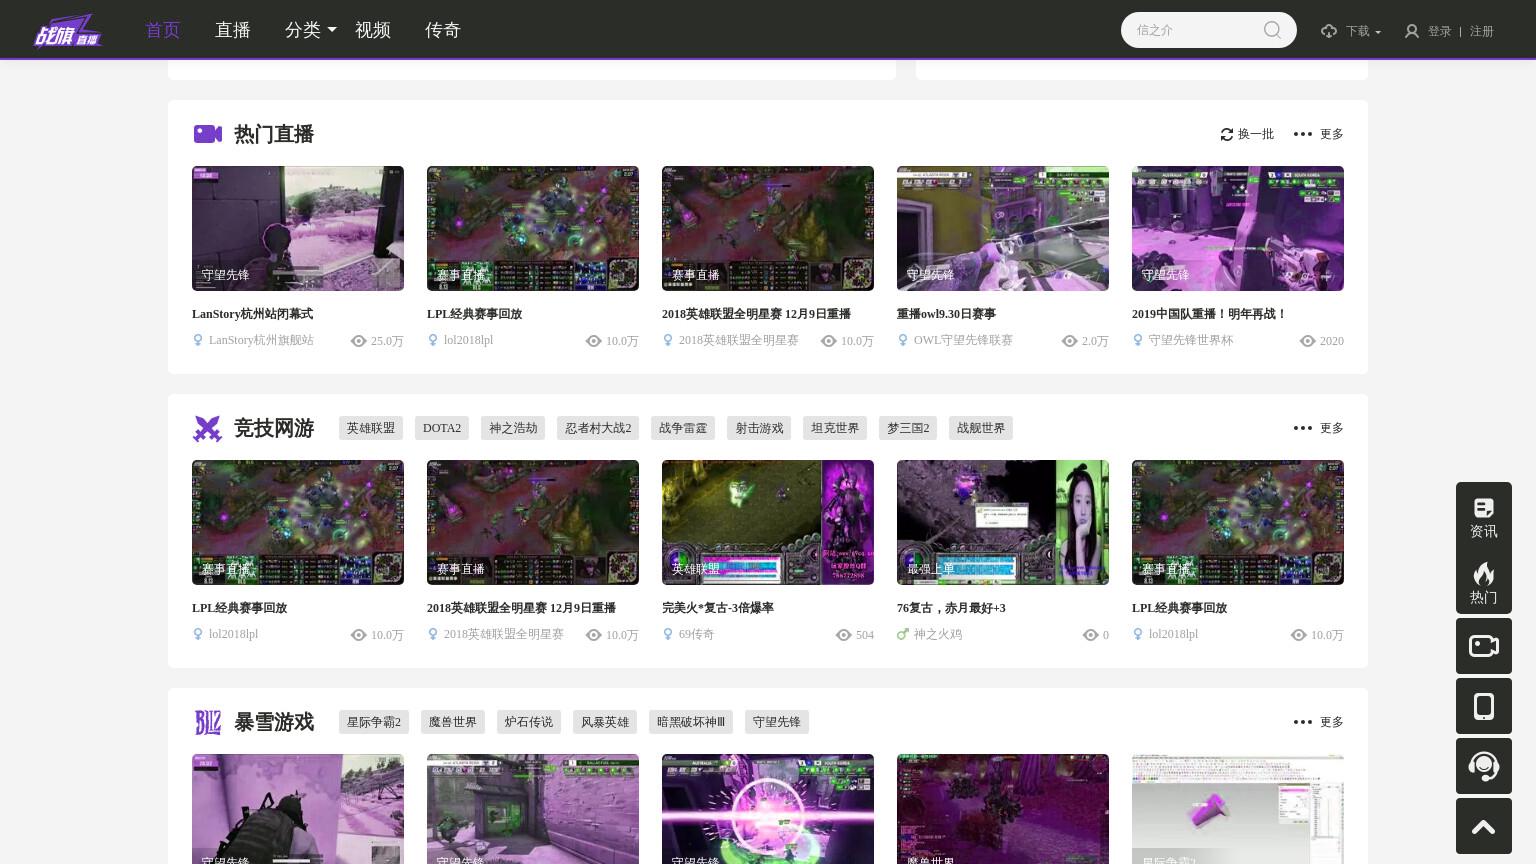Select the 神之浩劫 game tag
The width and height of the screenshot is (1536, 864).
513,428
